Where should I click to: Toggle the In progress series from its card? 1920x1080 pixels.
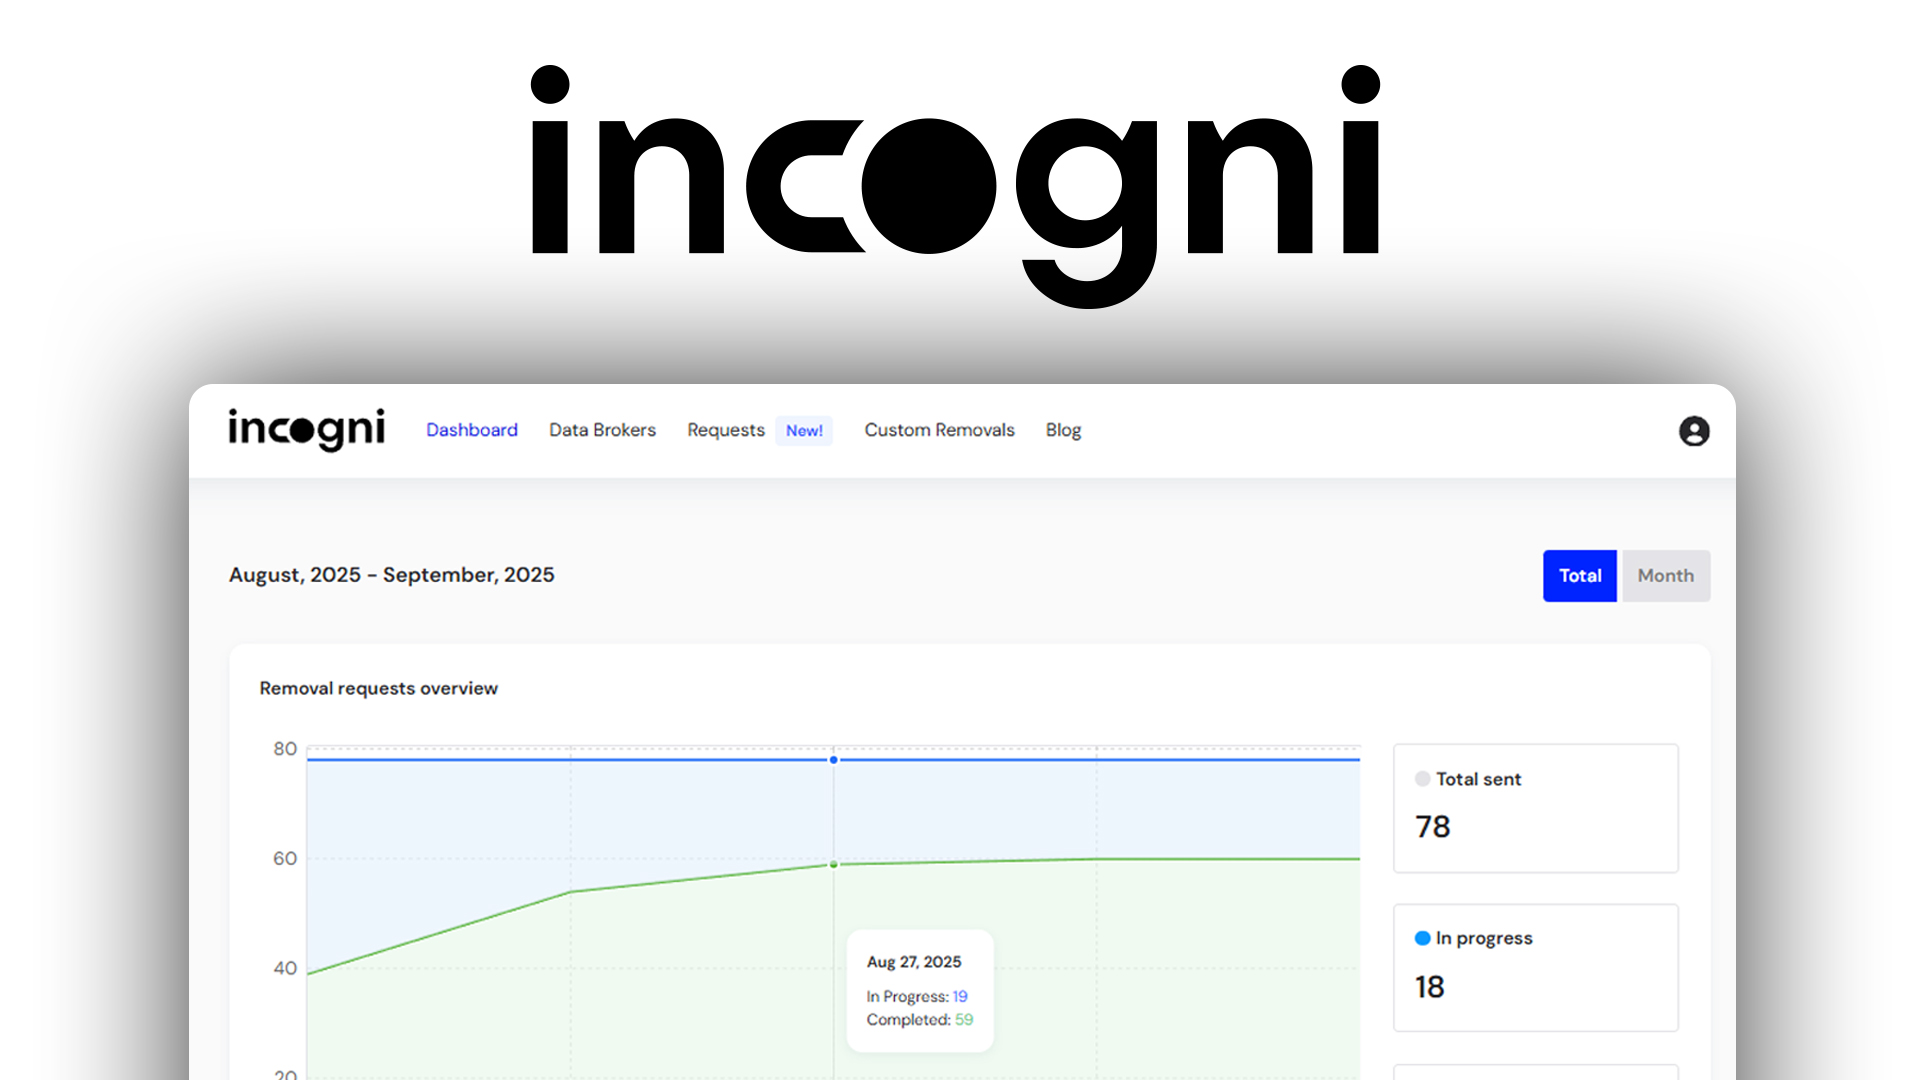[x=1535, y=967]
